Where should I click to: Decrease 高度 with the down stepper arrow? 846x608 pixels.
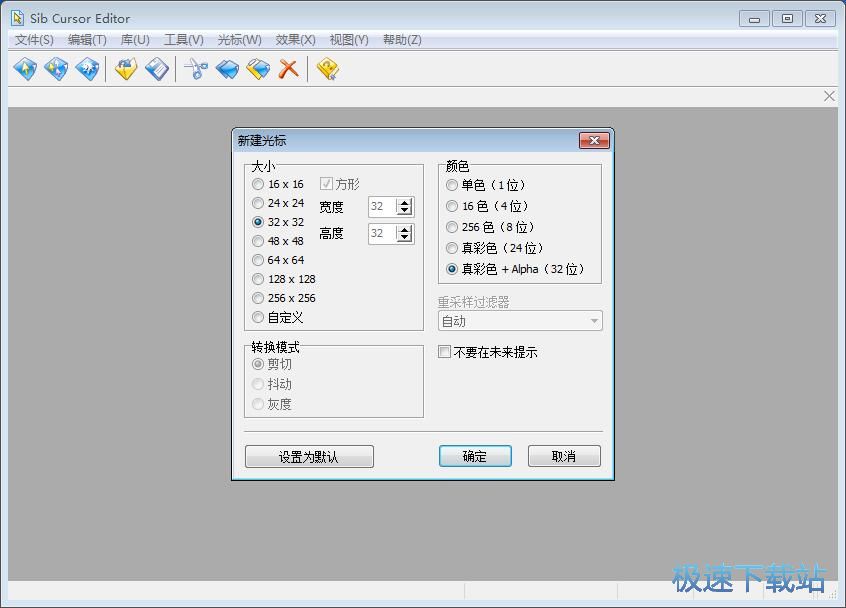pyautogui.click(x=403, y=238)
